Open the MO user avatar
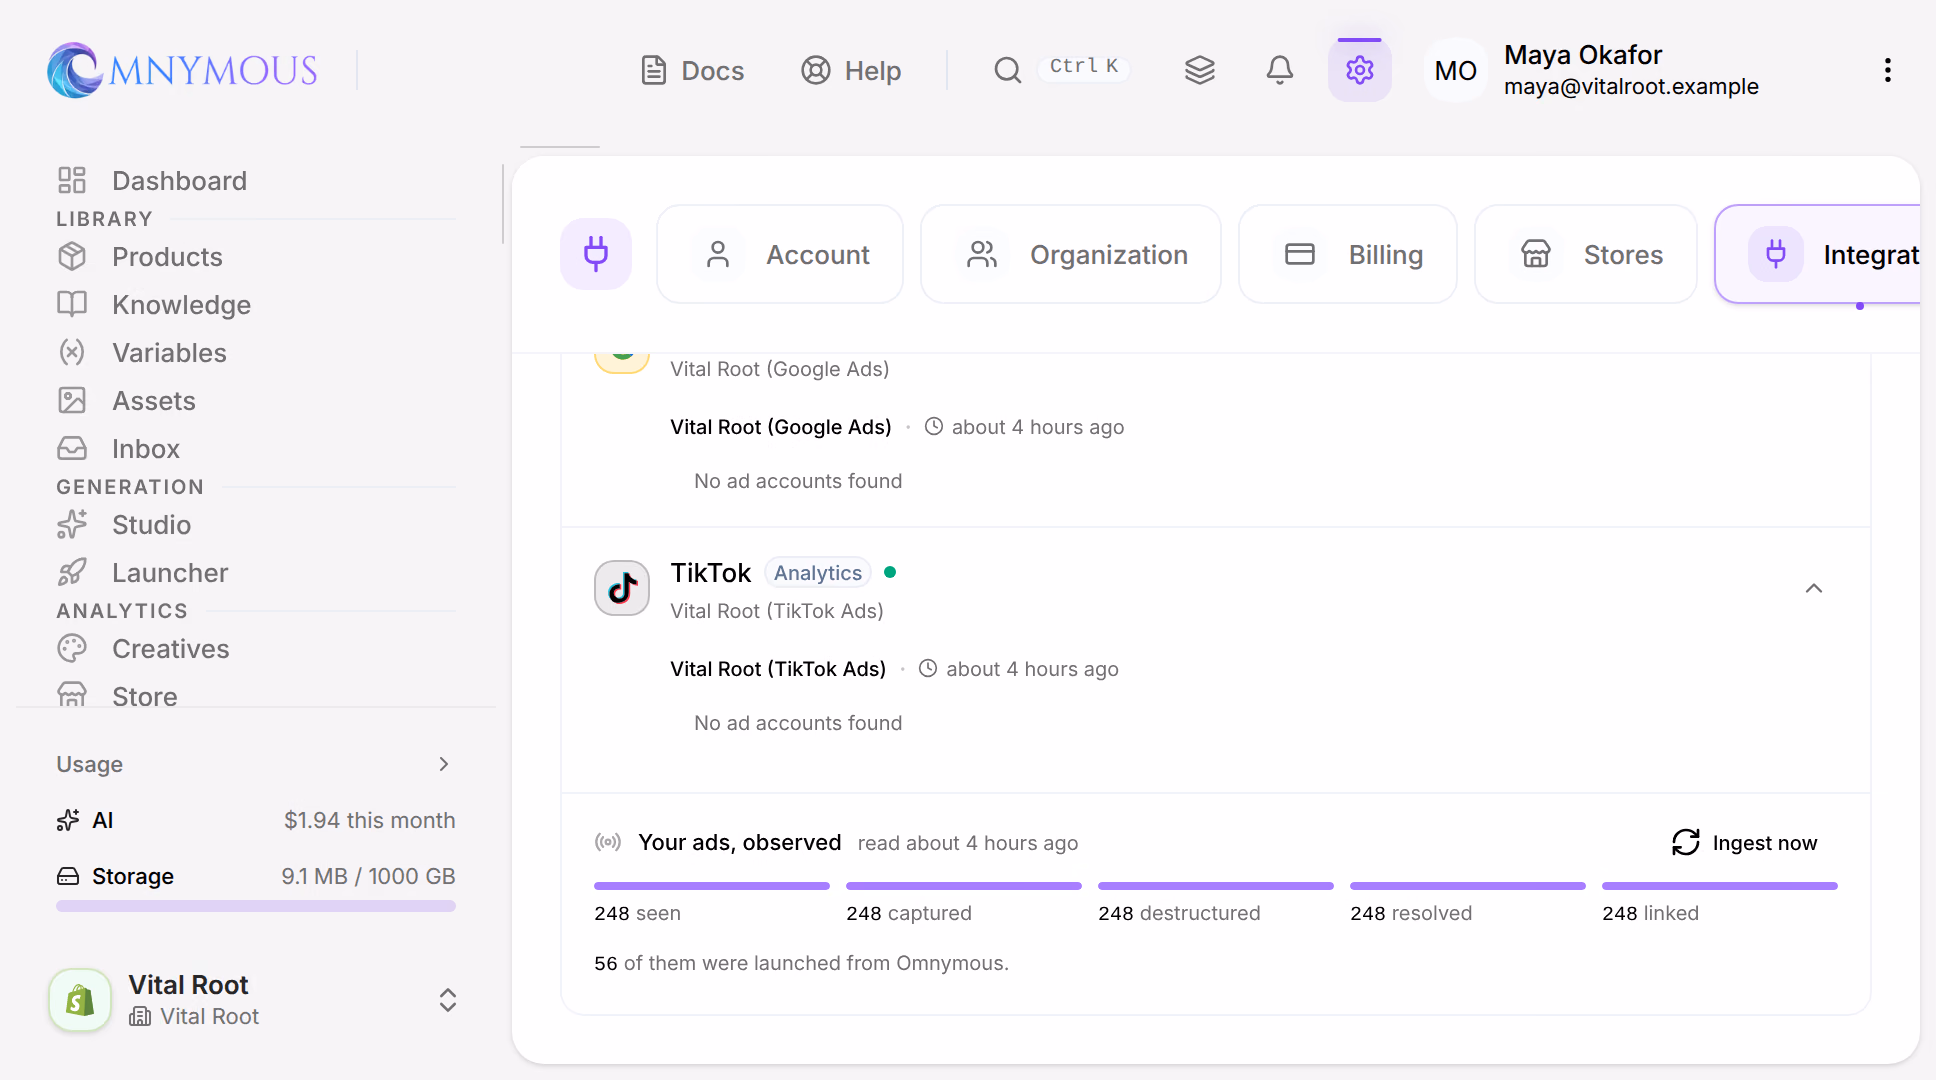Screen dimensions: 1936x1080 [x=1456, y=70]
